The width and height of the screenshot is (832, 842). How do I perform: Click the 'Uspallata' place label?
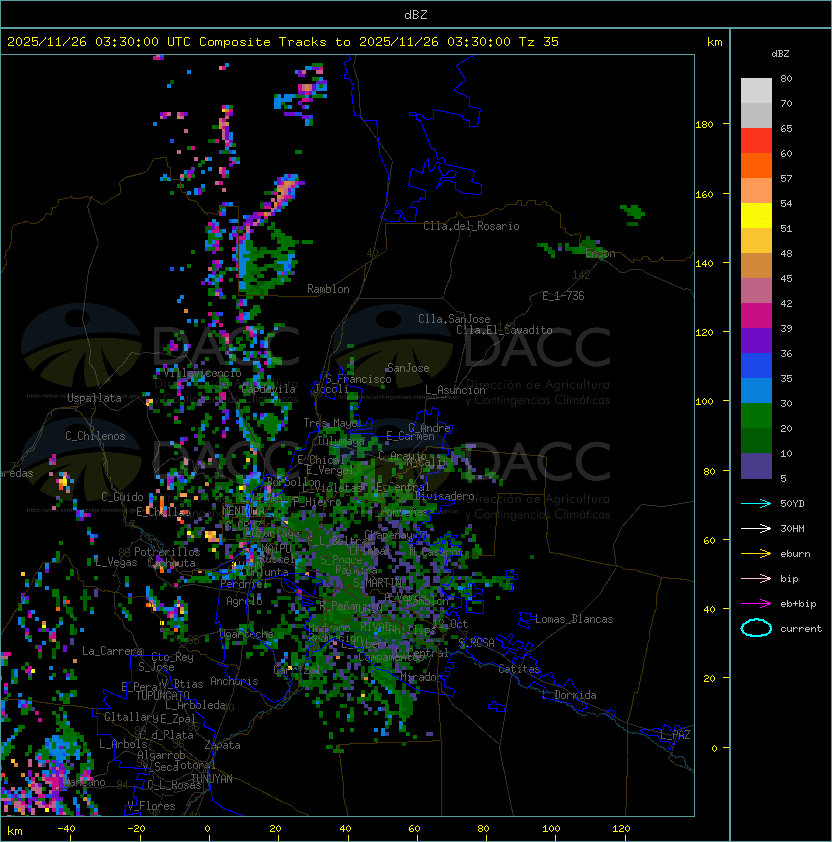pyautogui.click(x=94, y=398)
